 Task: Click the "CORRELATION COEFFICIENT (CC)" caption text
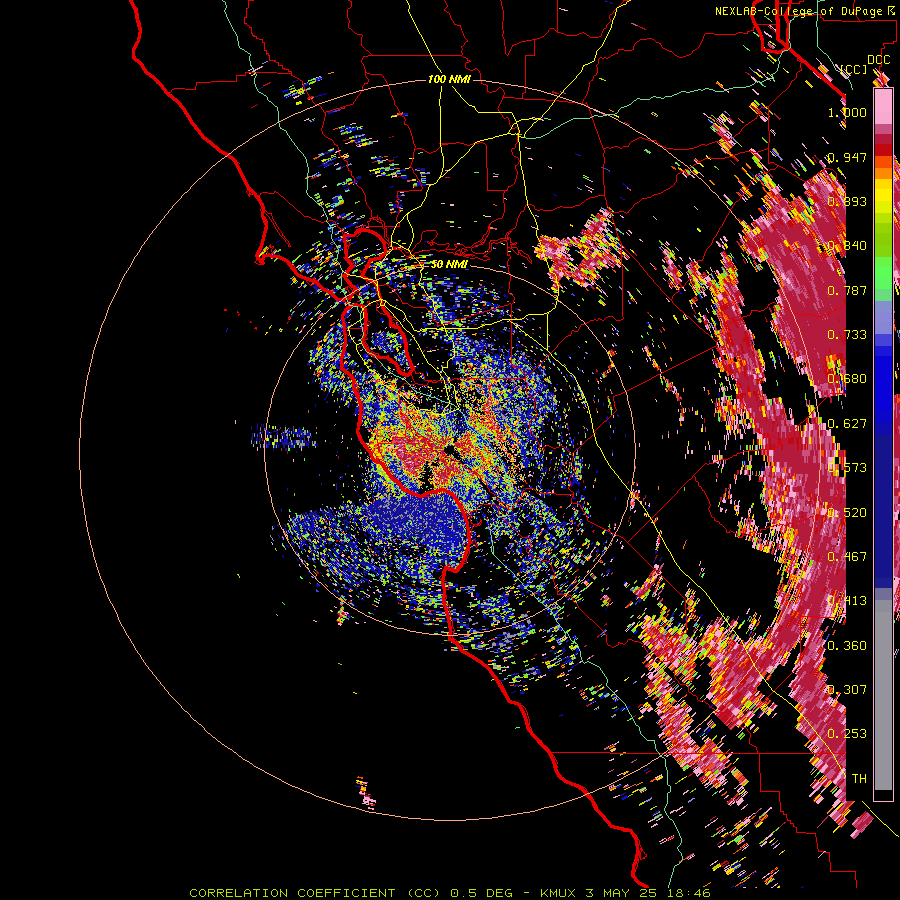coord(315,893)
